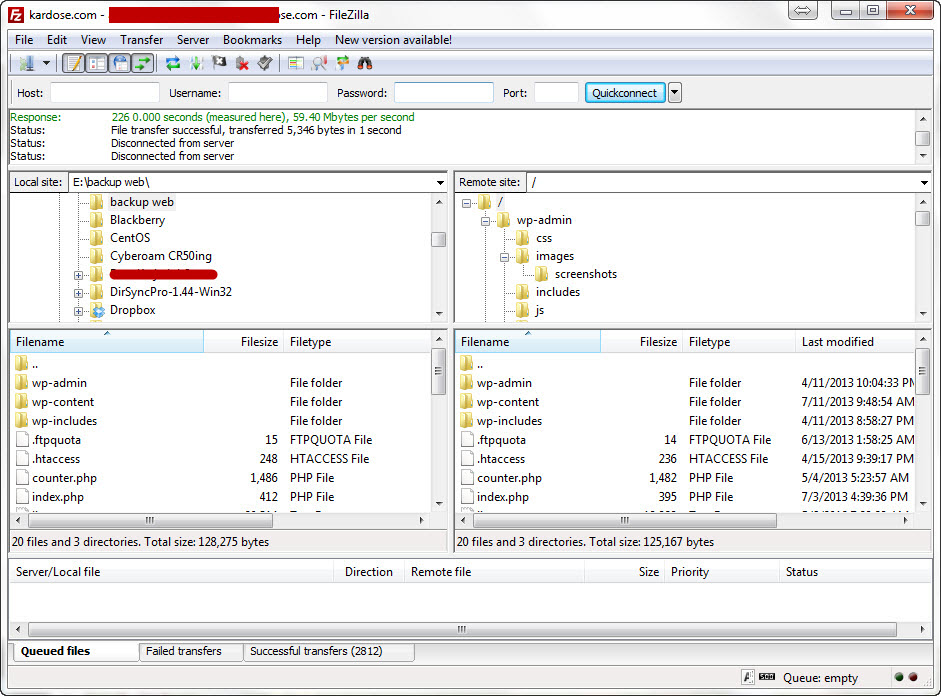This screenshot has height=696, width=941.
Task: Click the Host input field
Action: (x=105, y=93)
